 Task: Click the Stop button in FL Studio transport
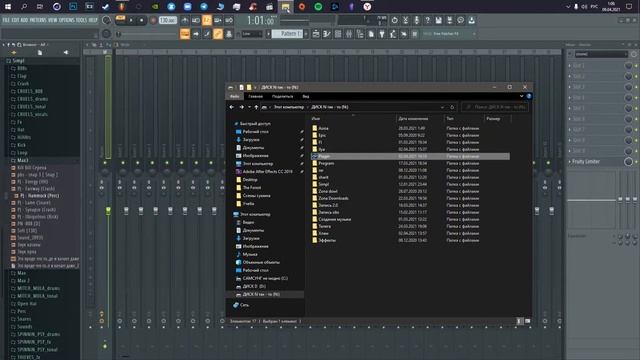[142, 20]
